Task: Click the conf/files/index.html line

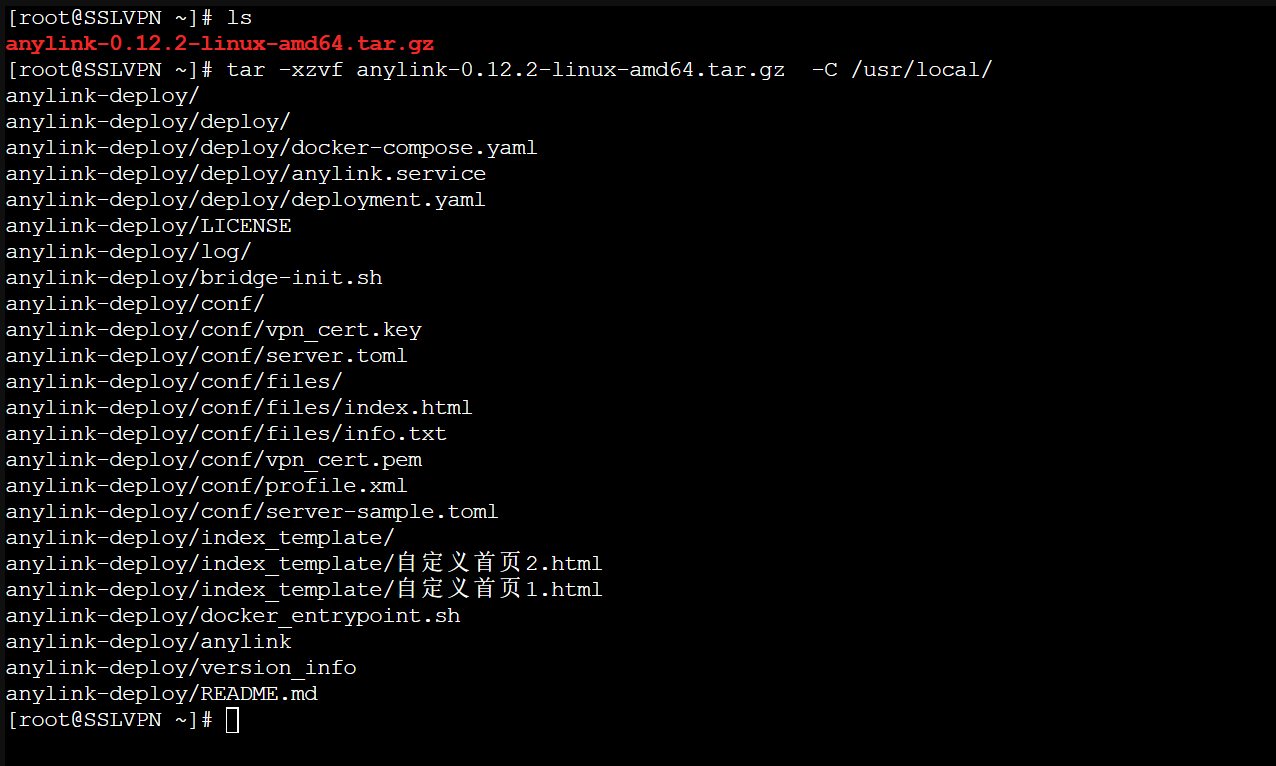Action: (x=239, y=408)
